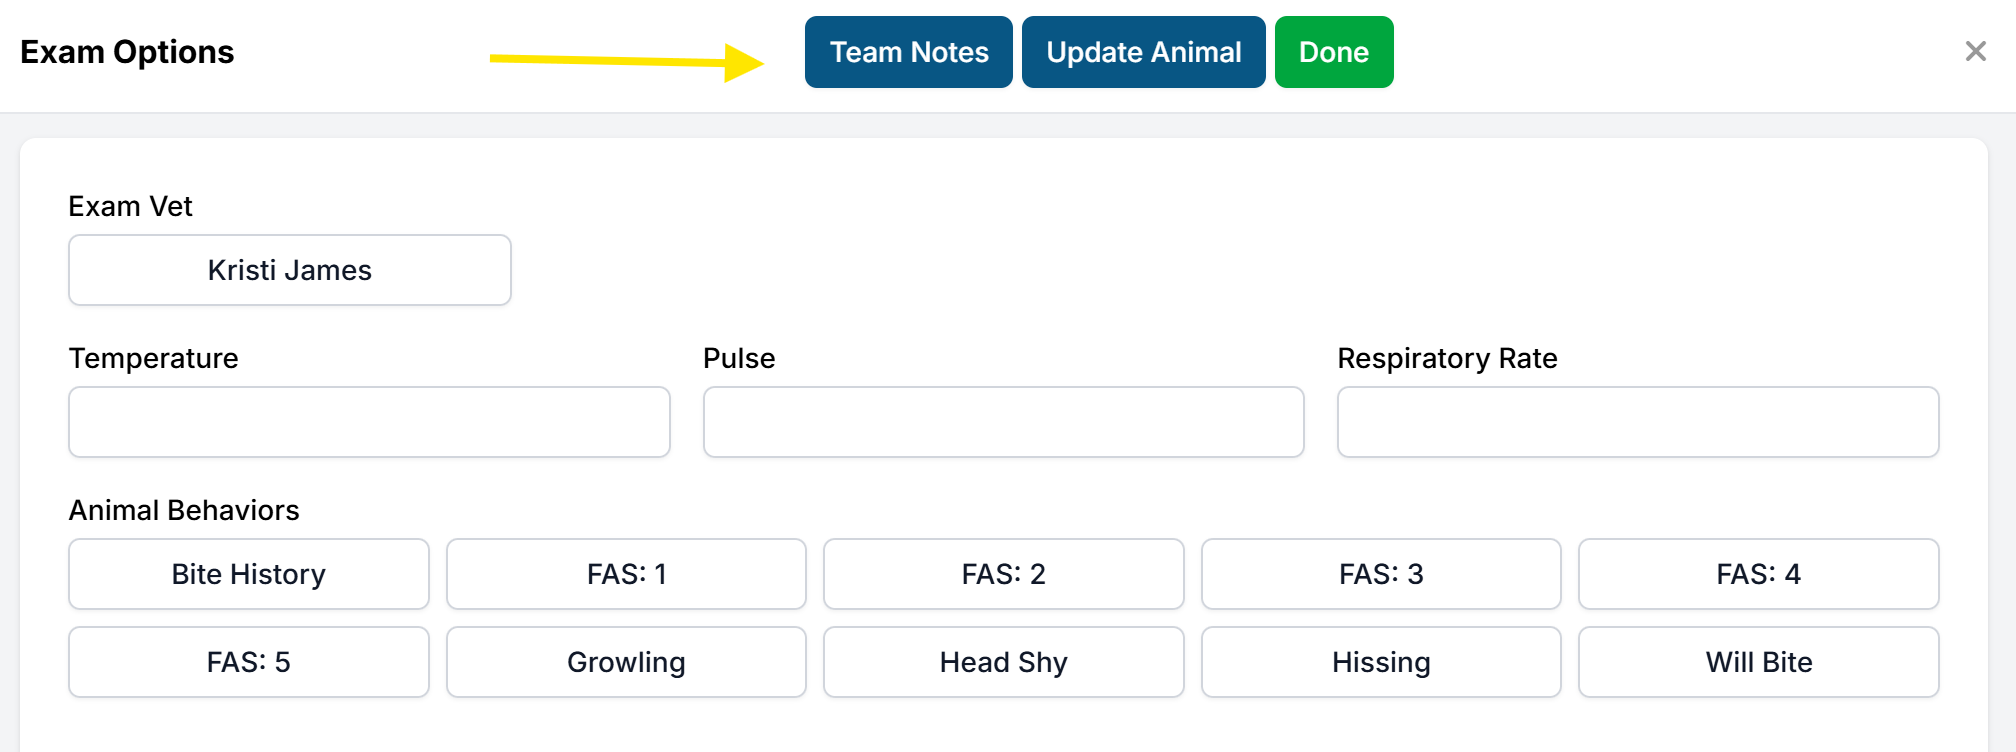This screenshot has width=2016, height=752.
Task: Close the Exam Options dialog
Action: (x=1975, y=51)
